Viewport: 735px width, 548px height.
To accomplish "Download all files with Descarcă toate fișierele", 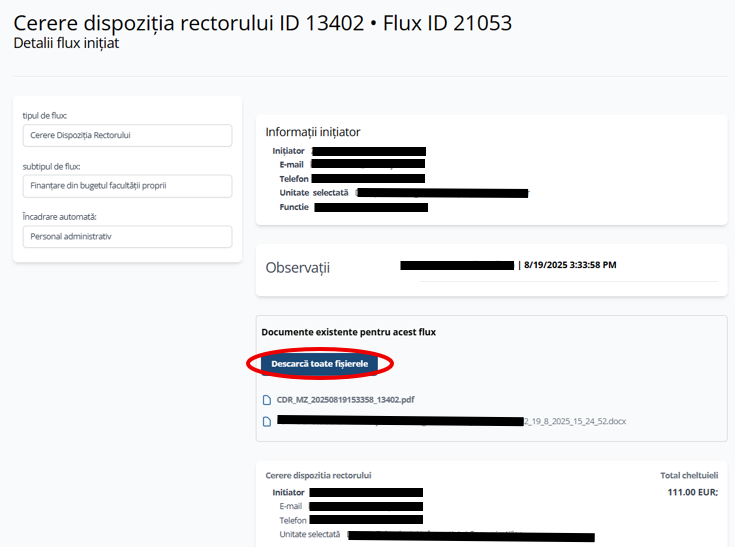I will tap(319, 364).
